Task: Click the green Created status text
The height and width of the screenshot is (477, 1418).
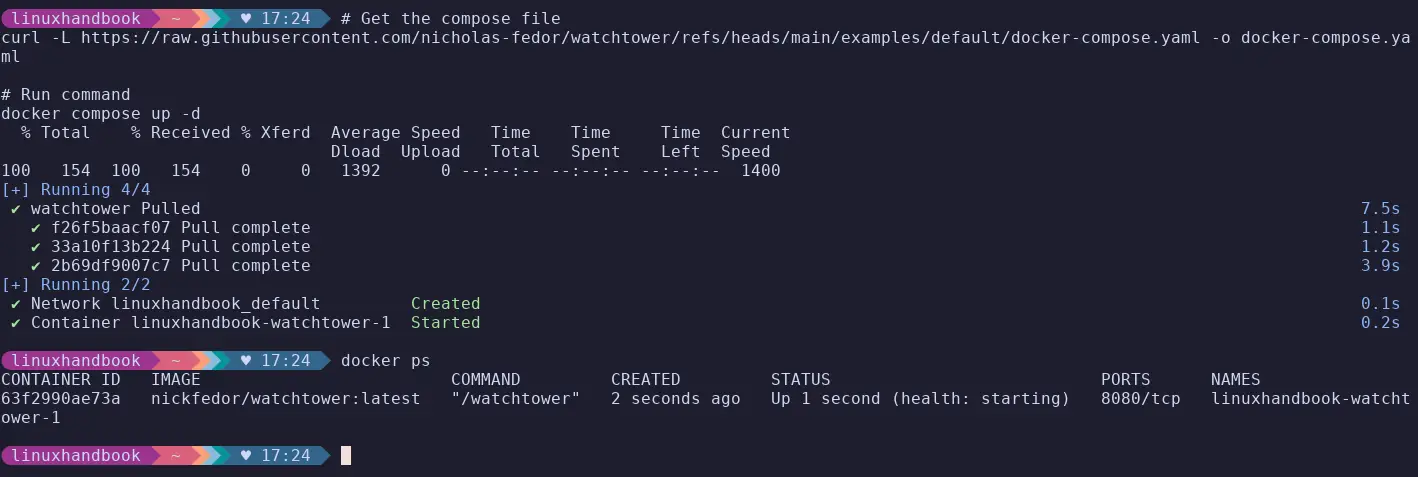Action: [445, 304]
